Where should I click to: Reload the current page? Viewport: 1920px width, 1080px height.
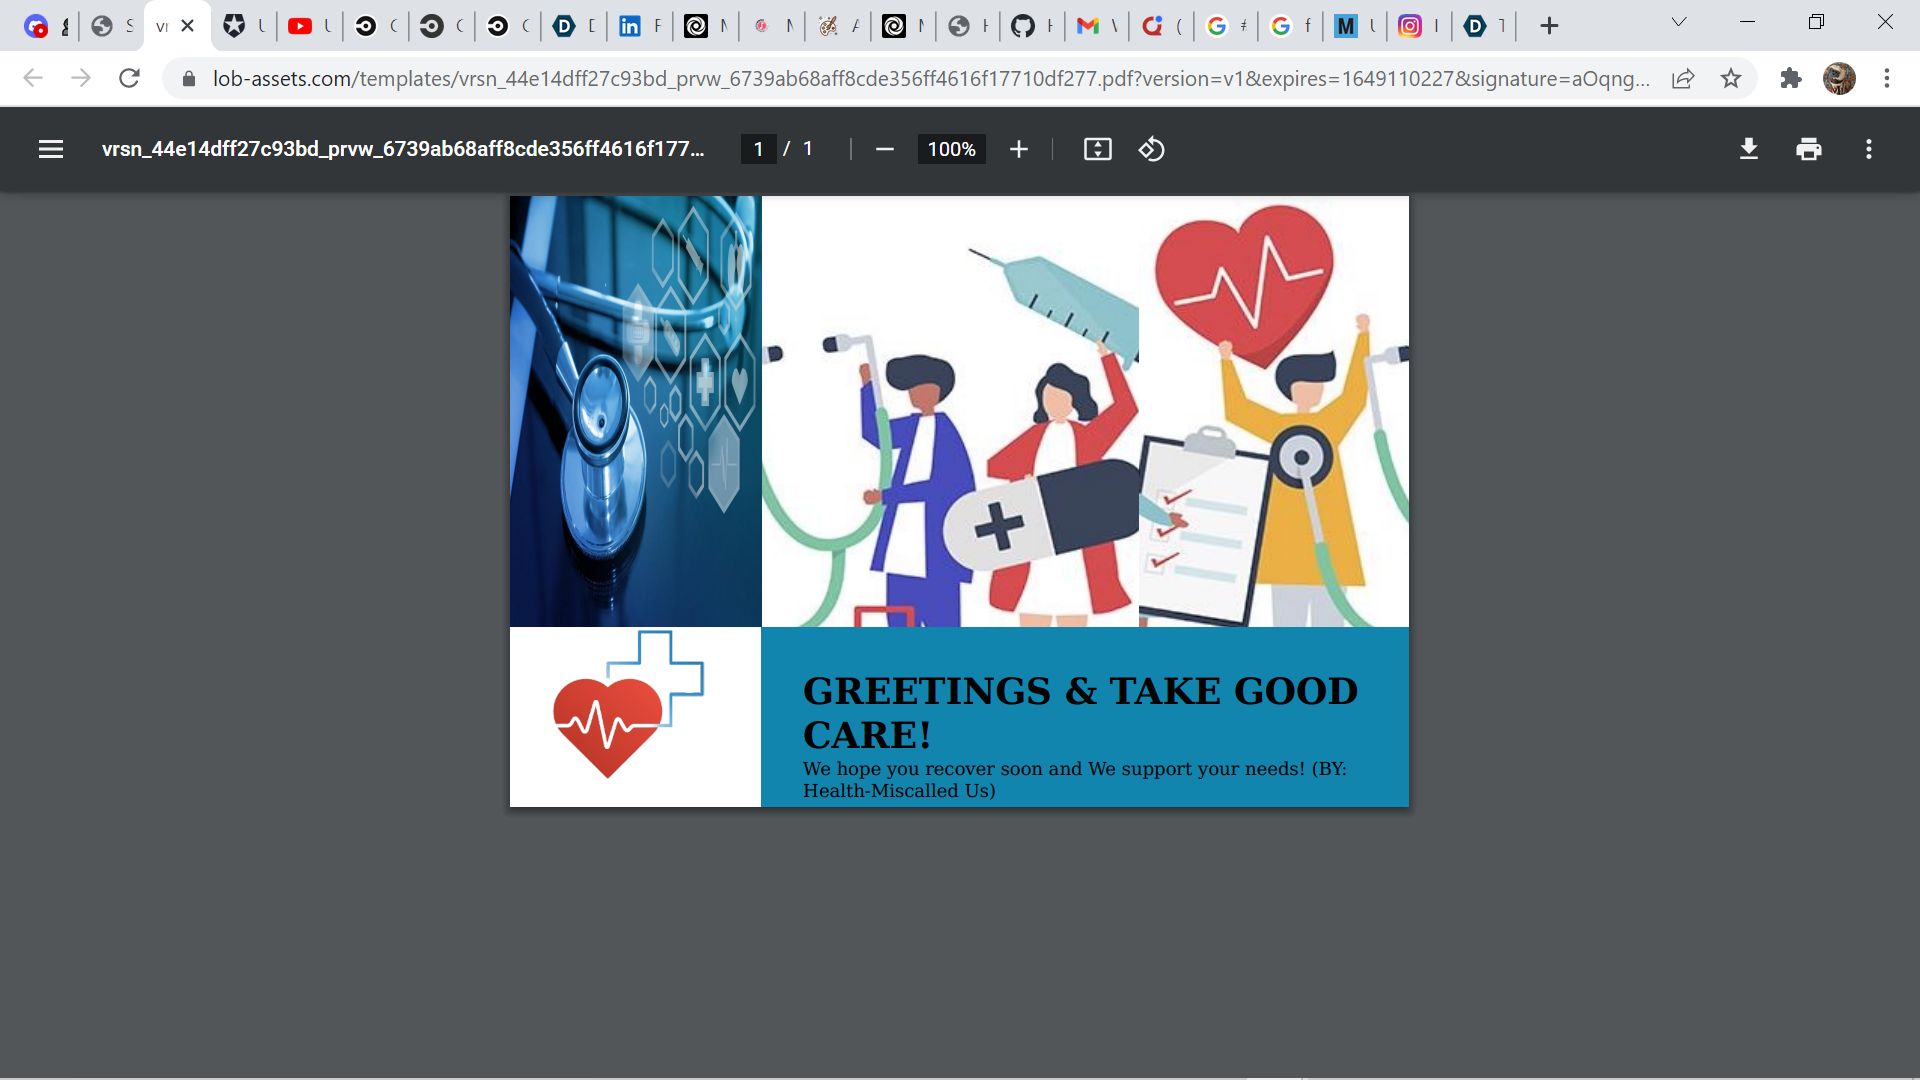coord(129,78)
